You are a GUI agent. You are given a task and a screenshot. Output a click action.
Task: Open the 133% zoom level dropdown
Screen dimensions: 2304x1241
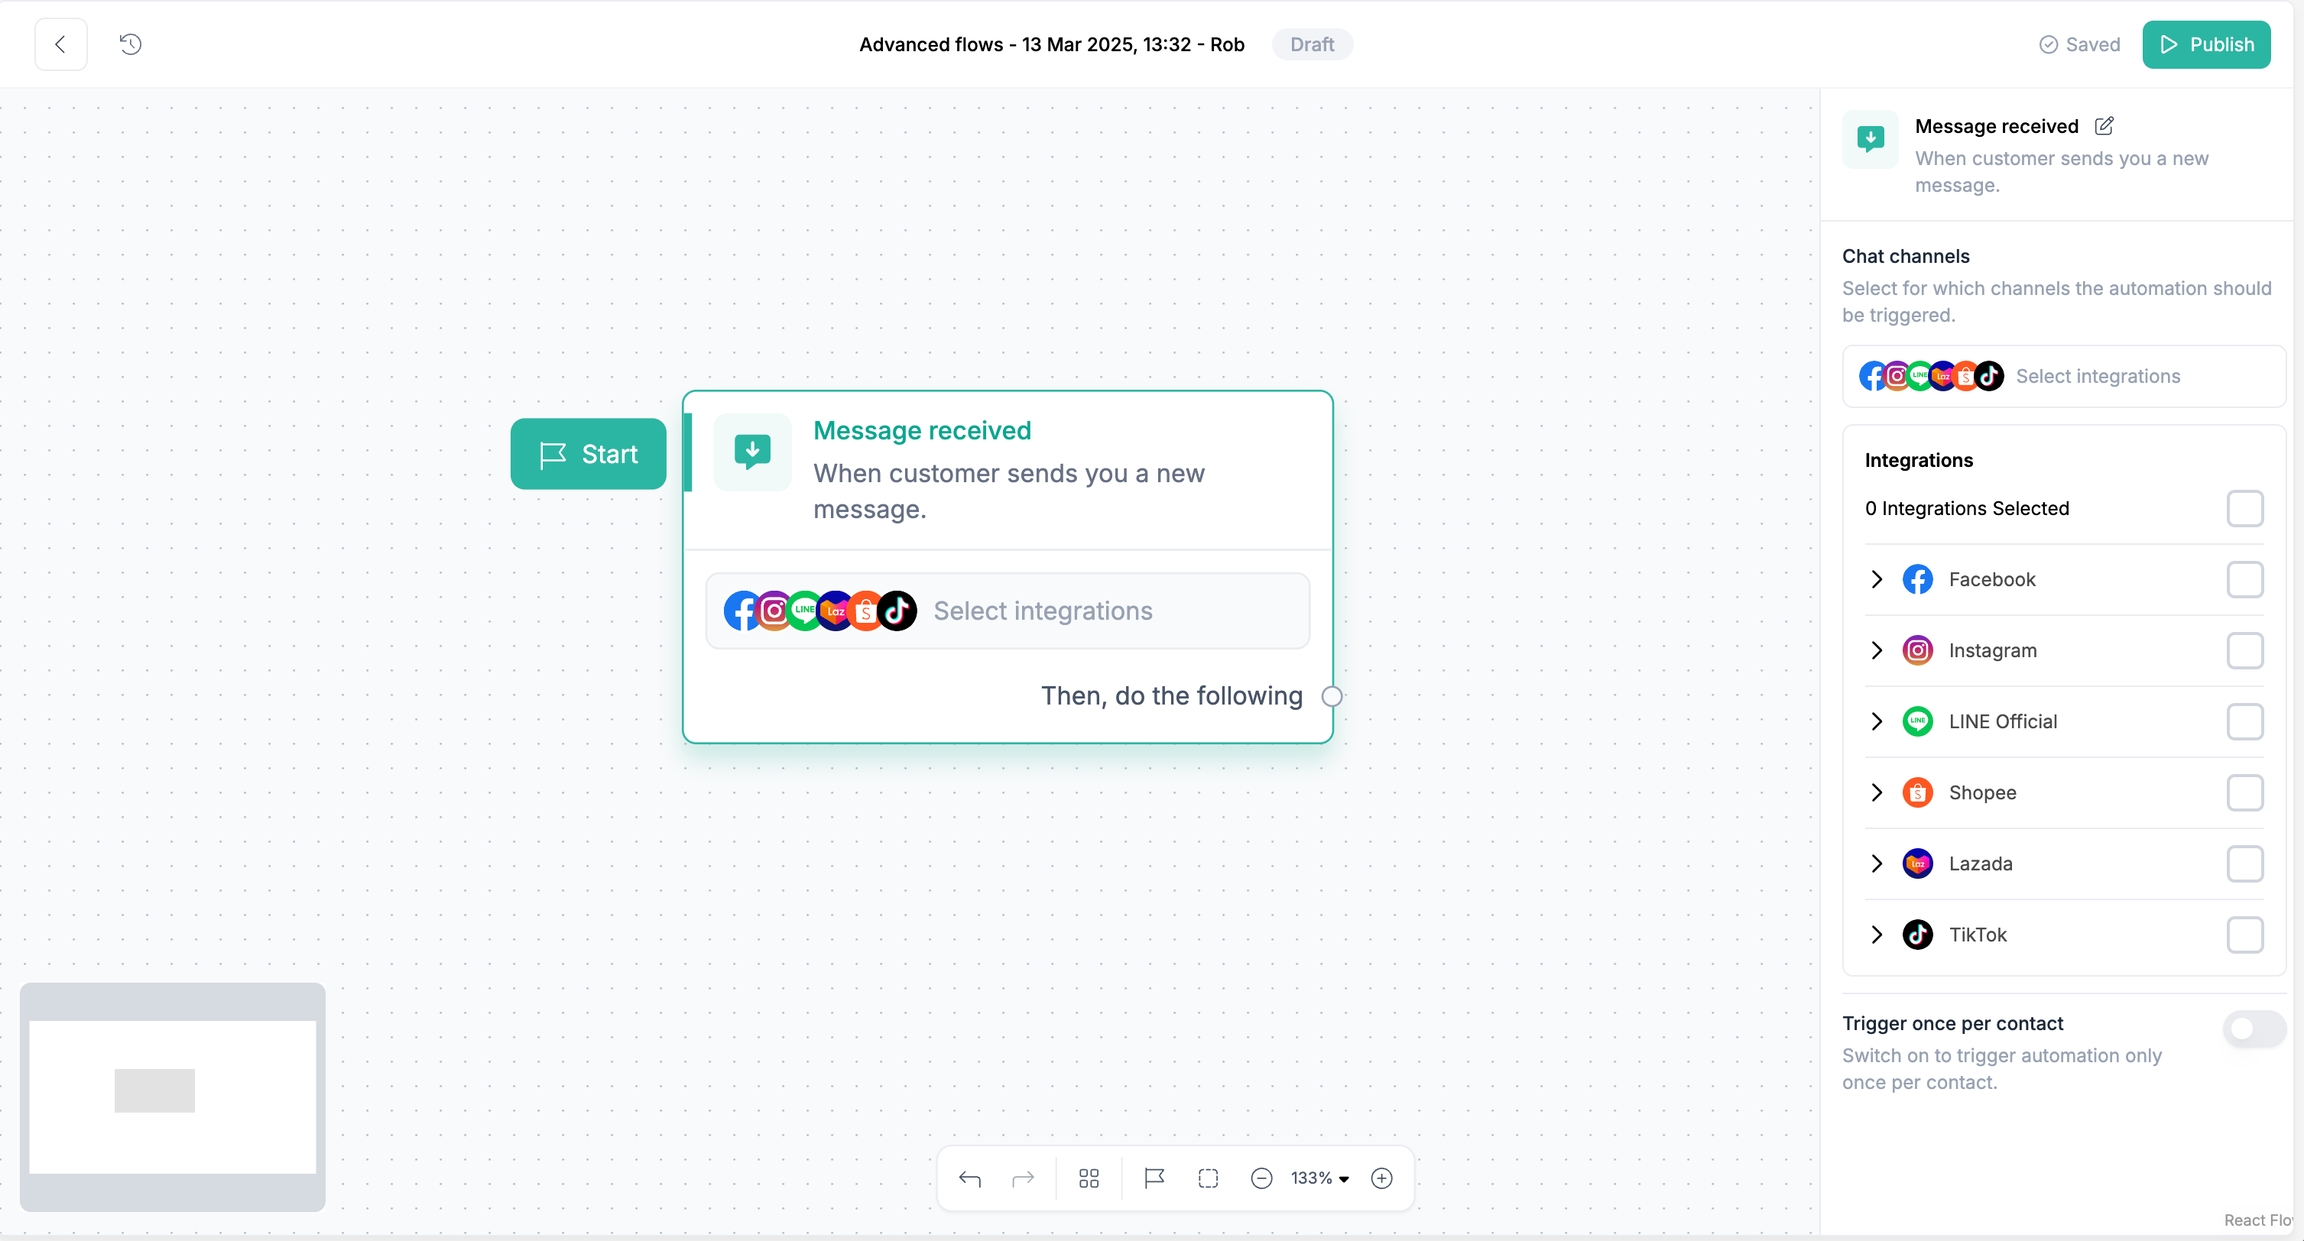click(x=1320, y=1179)
